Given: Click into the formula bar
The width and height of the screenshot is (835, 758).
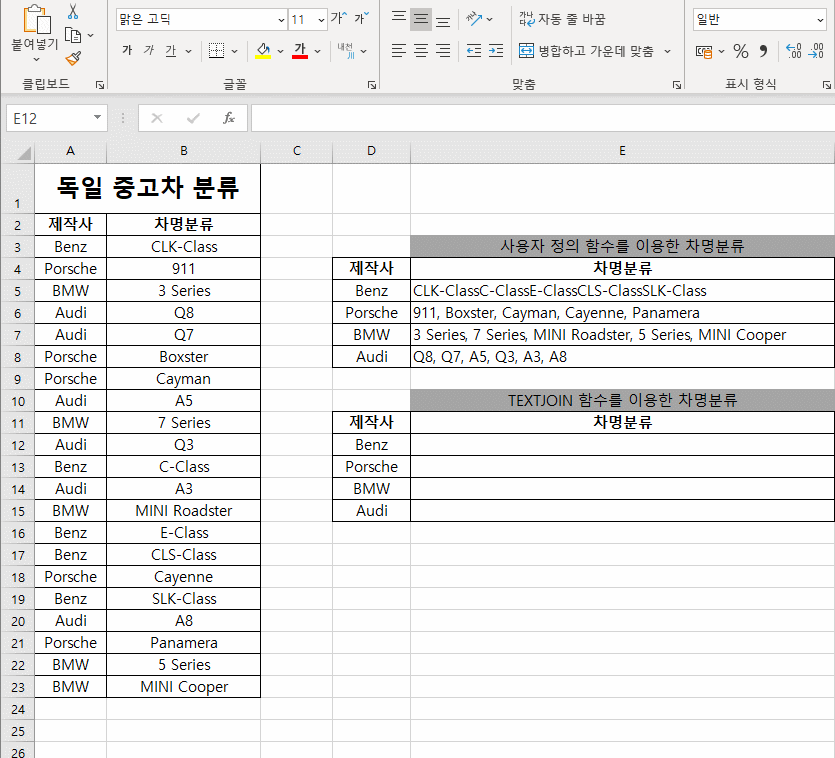Looking at the screenshot, I should tap(543, 118).
